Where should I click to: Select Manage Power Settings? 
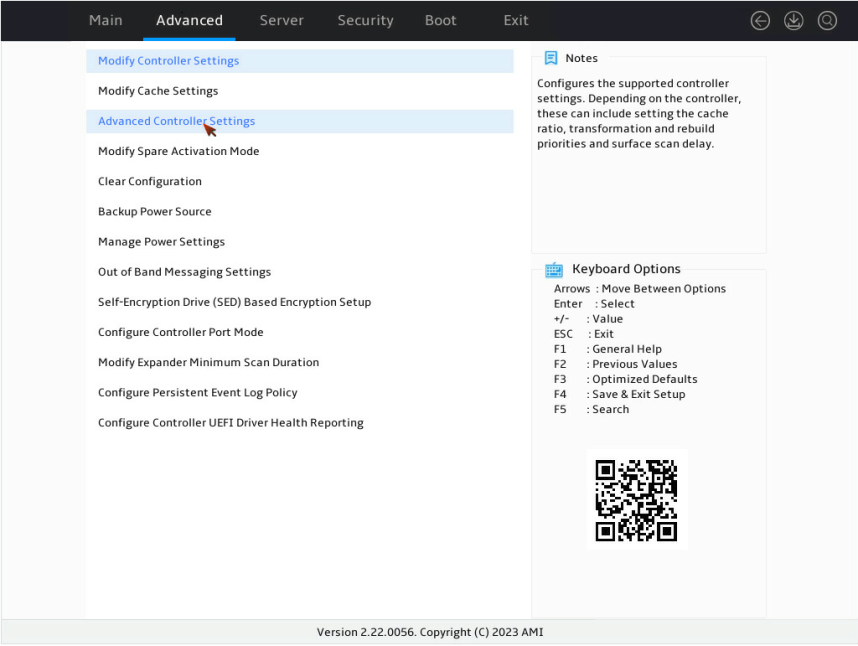point(300,242)
